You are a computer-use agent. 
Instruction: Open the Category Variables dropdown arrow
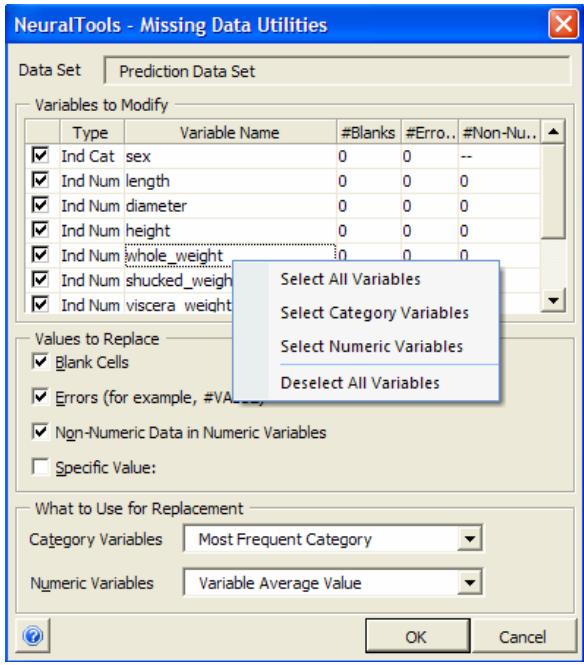(x=469, y=539)
